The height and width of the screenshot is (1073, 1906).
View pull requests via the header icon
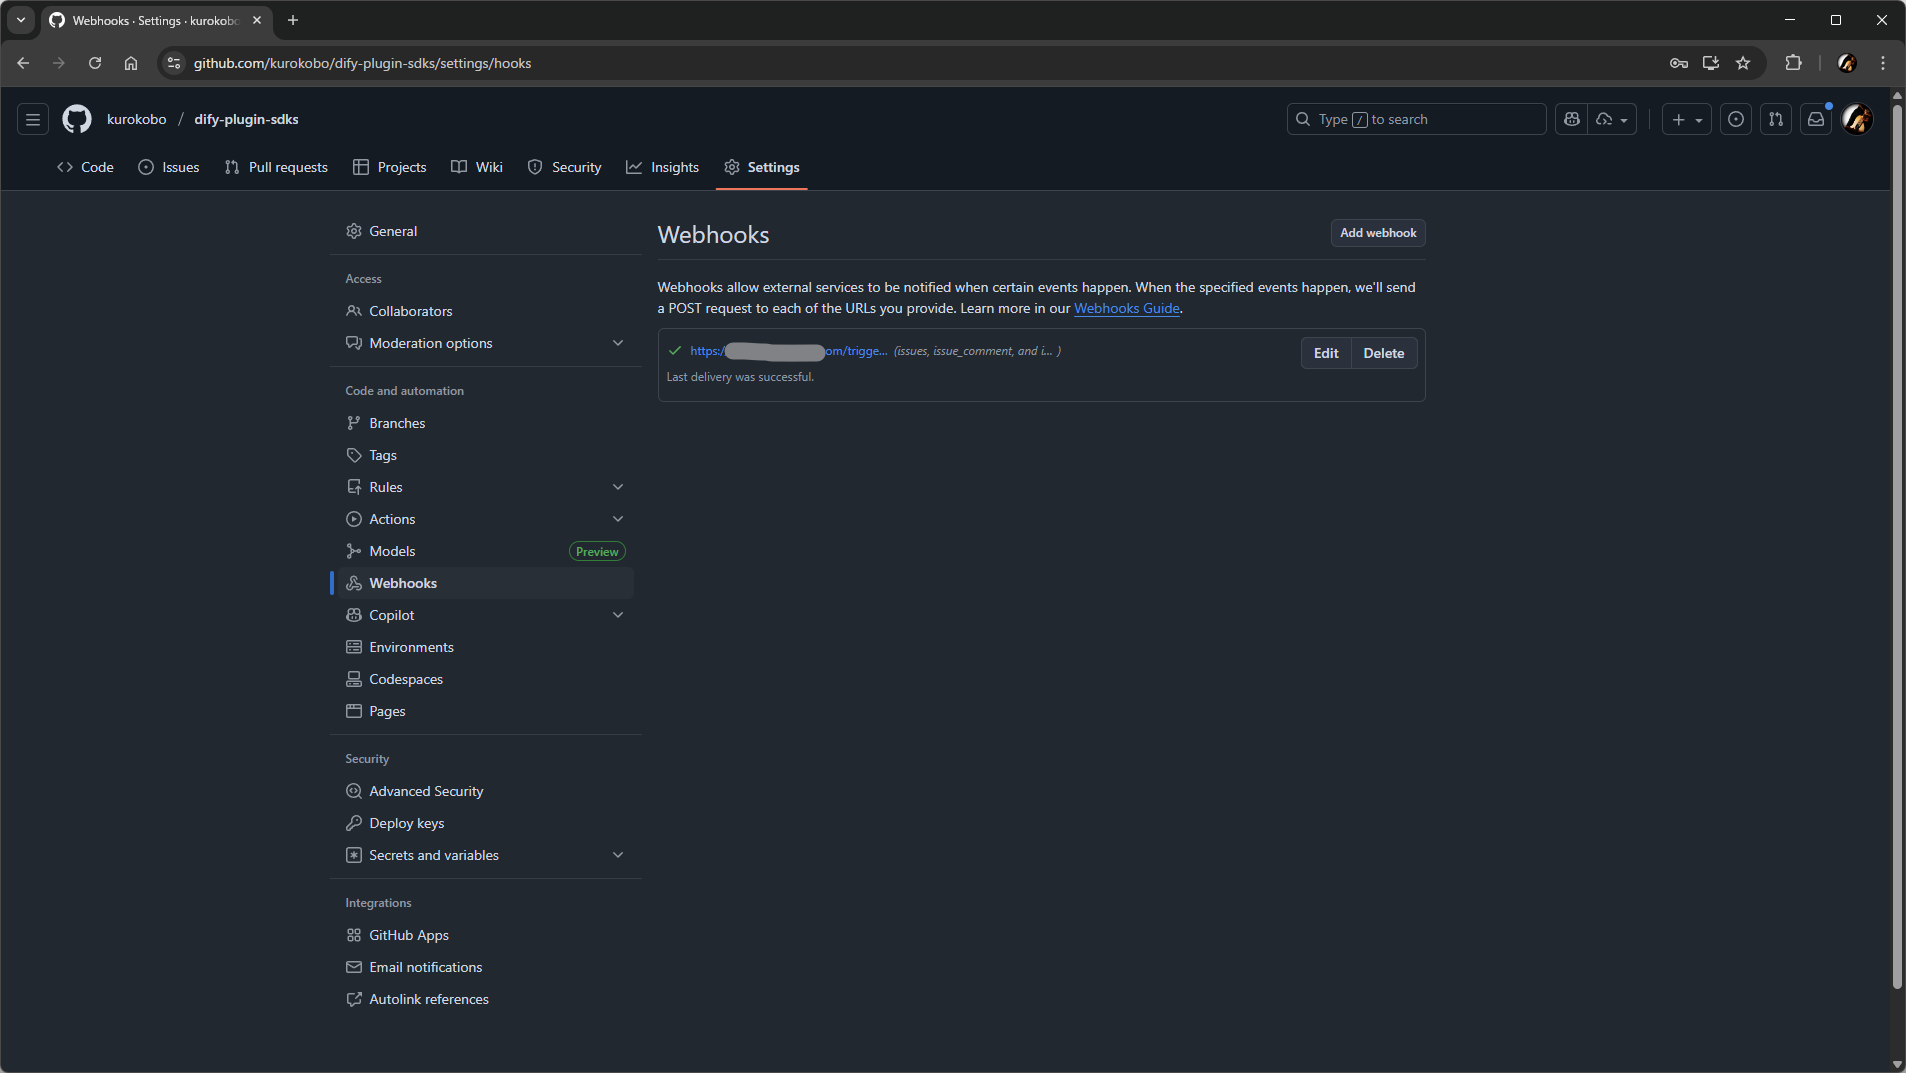click(x=1777, y=119)
